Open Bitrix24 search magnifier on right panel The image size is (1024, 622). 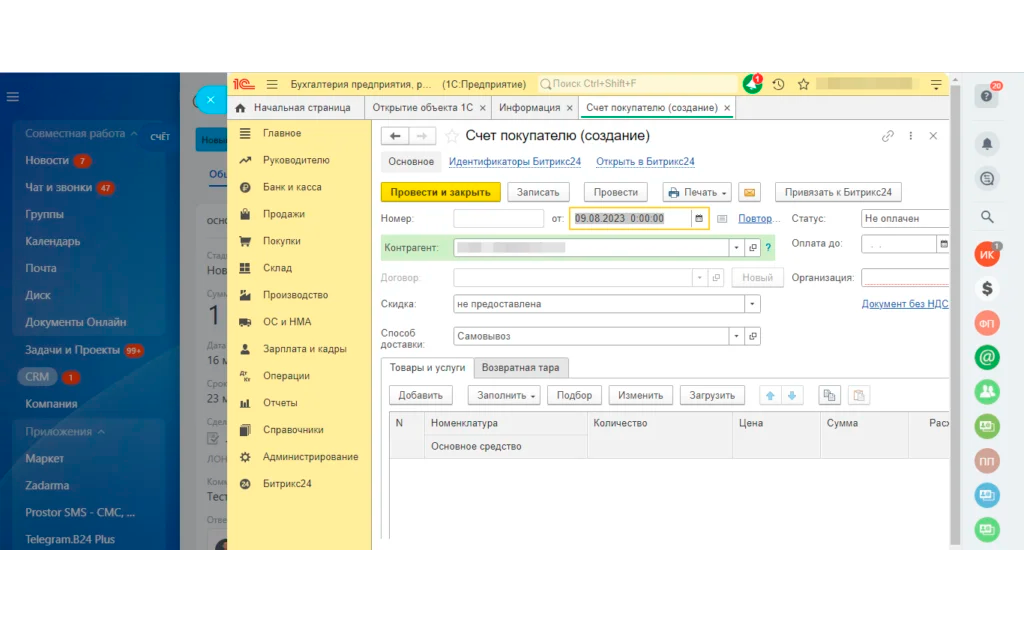pos(987,217)
